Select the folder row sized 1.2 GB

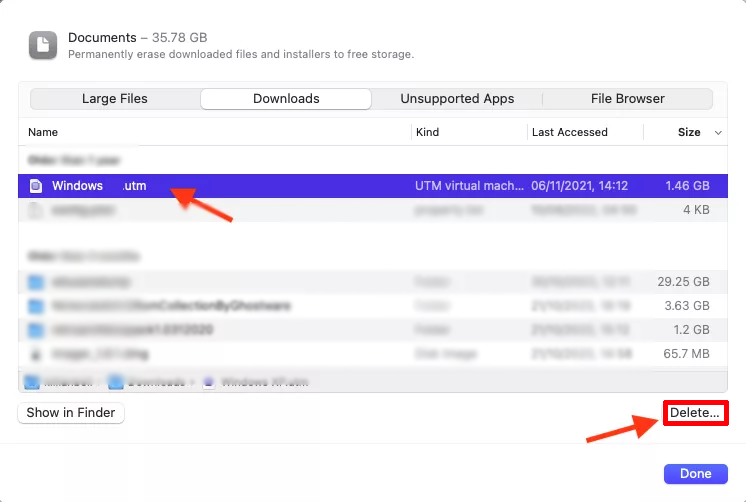[x=373, y=329]
